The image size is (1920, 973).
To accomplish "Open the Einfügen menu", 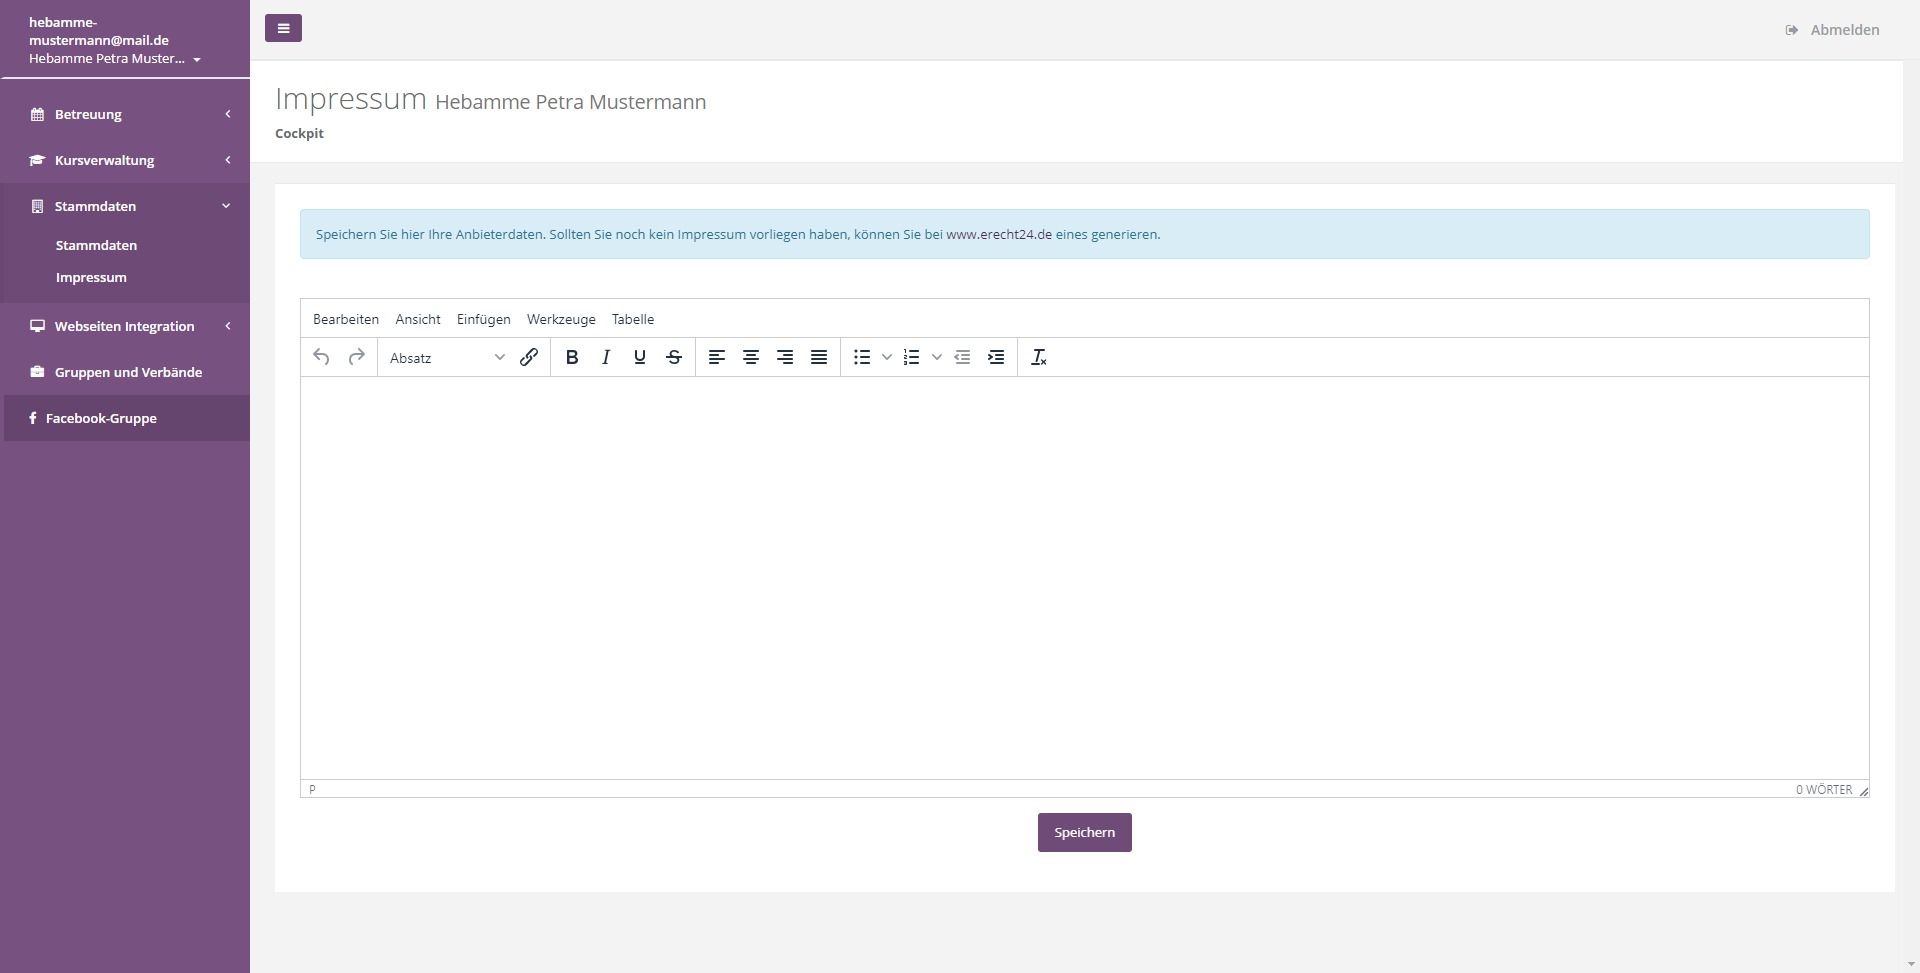I will pos(483,319).
